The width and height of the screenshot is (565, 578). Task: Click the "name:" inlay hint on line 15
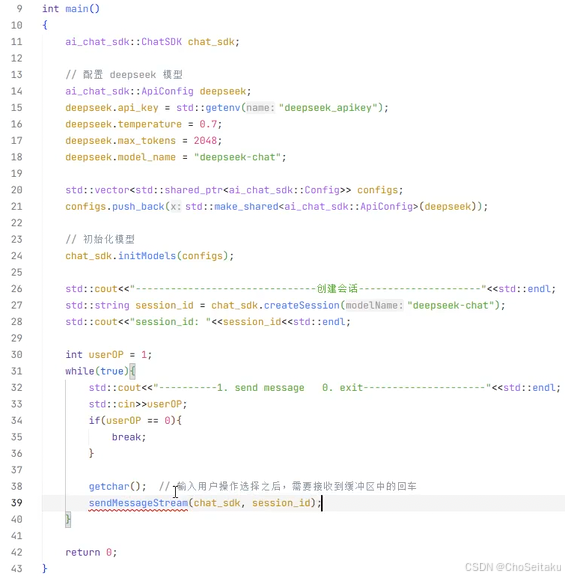tap(260, 108)
